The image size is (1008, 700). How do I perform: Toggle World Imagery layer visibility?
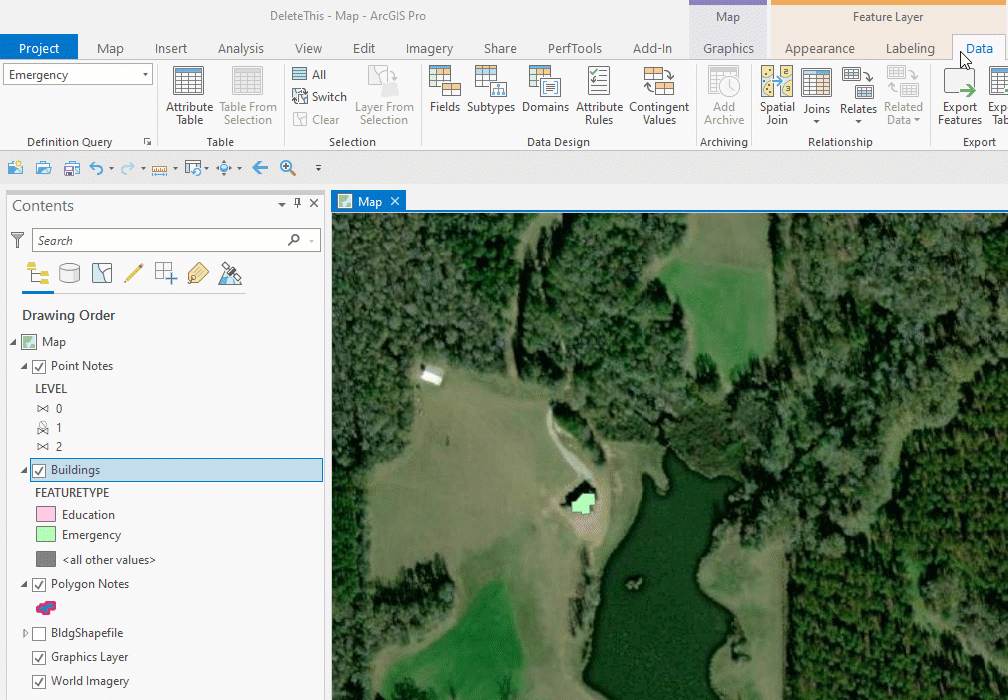tap(39, 681)
